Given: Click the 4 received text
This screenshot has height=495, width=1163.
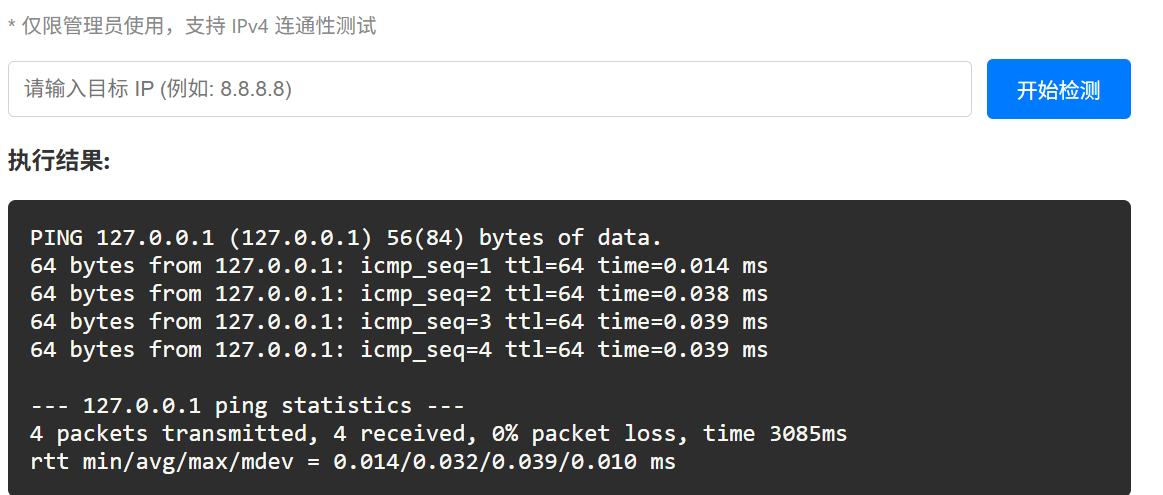Looking at the screenshot, I should (412, 434).
